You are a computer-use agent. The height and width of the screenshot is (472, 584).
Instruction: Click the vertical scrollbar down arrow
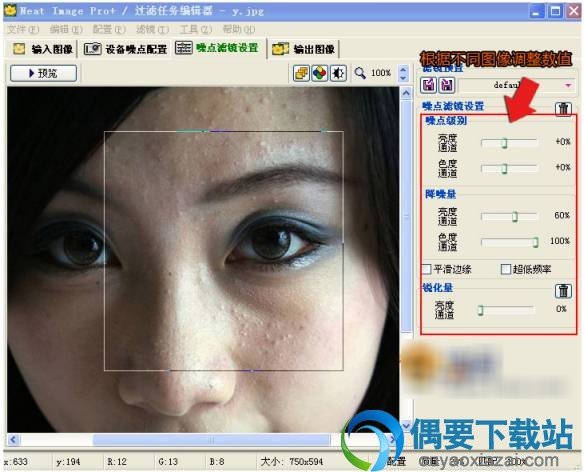pyautogui.click(x=406, y=425)
